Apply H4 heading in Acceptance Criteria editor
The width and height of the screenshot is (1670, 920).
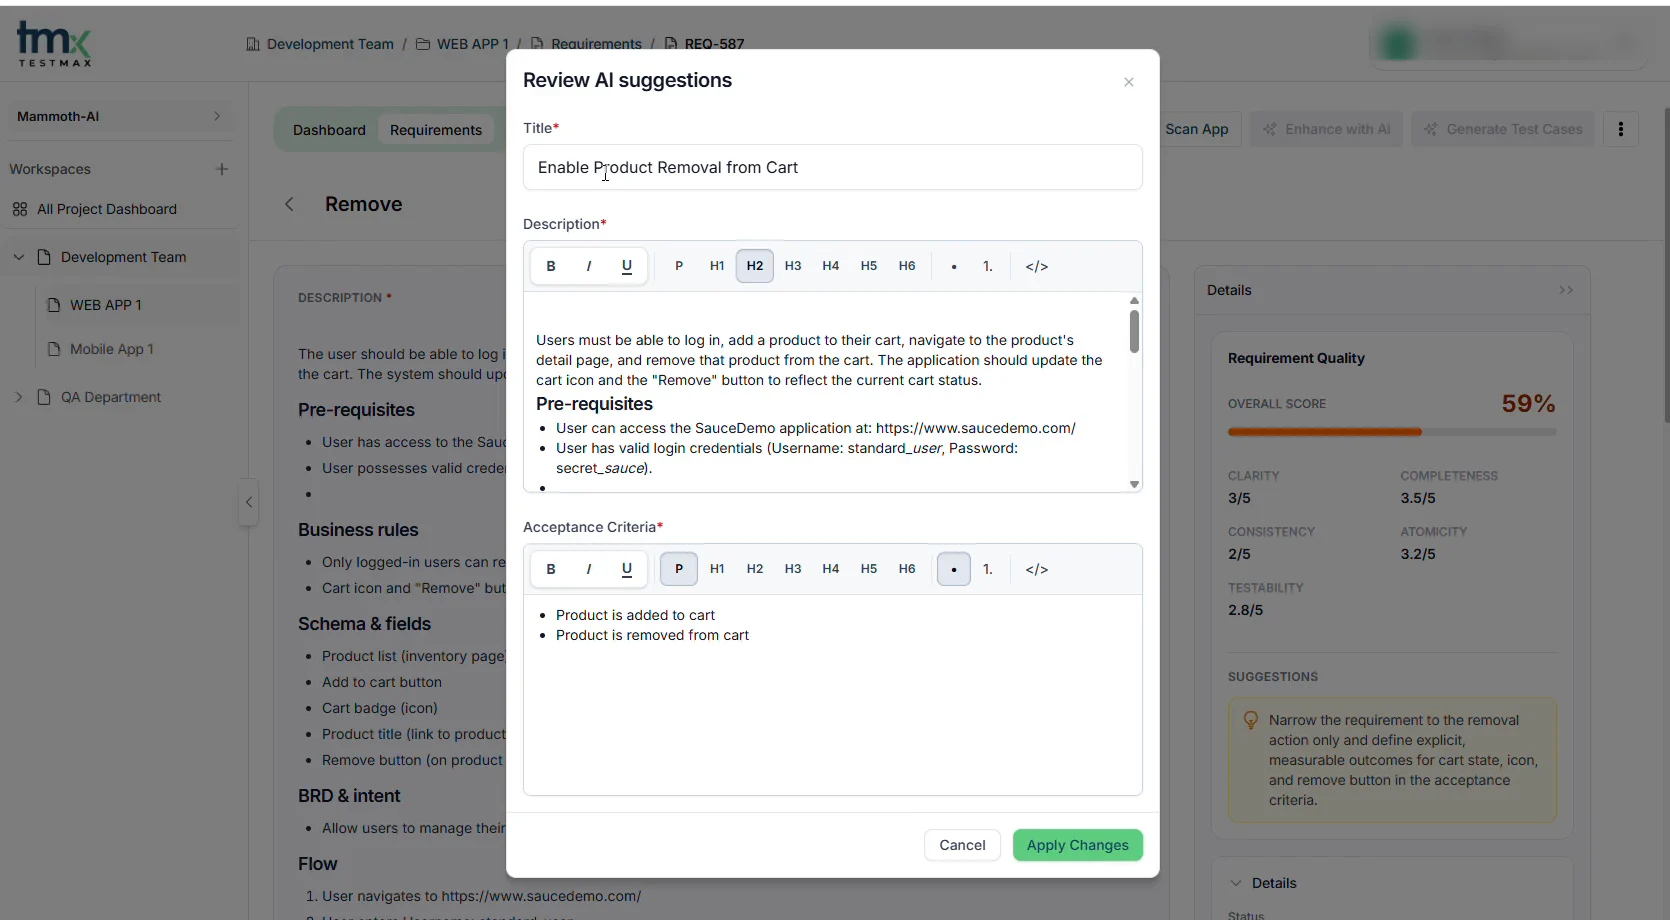tap(831, 569)
